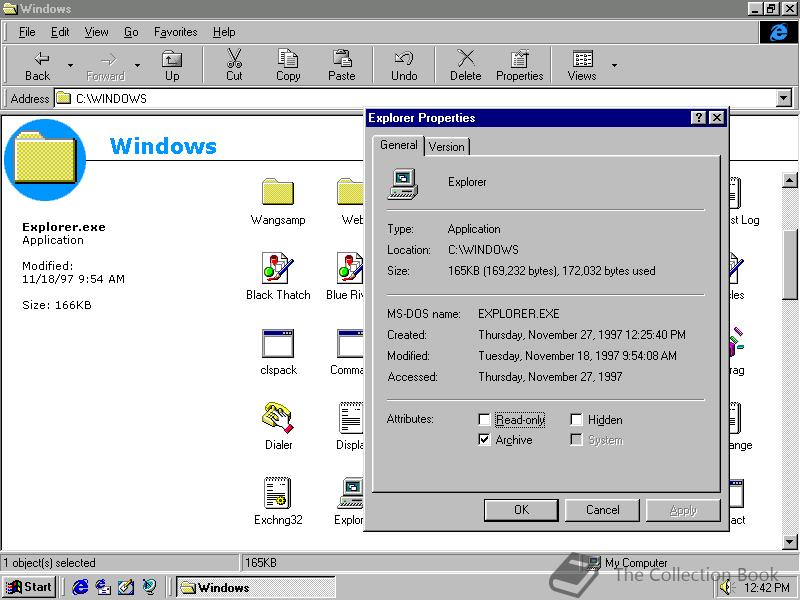This screenshot has width=800, height=600.
Task: Select the clspack program icon
Action: pos(278,352)
